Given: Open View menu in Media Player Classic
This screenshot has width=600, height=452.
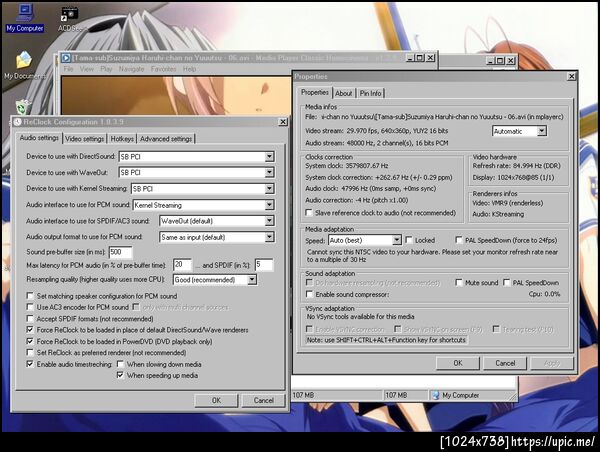Looking at the screenshot, I should (x=86, y=69).
